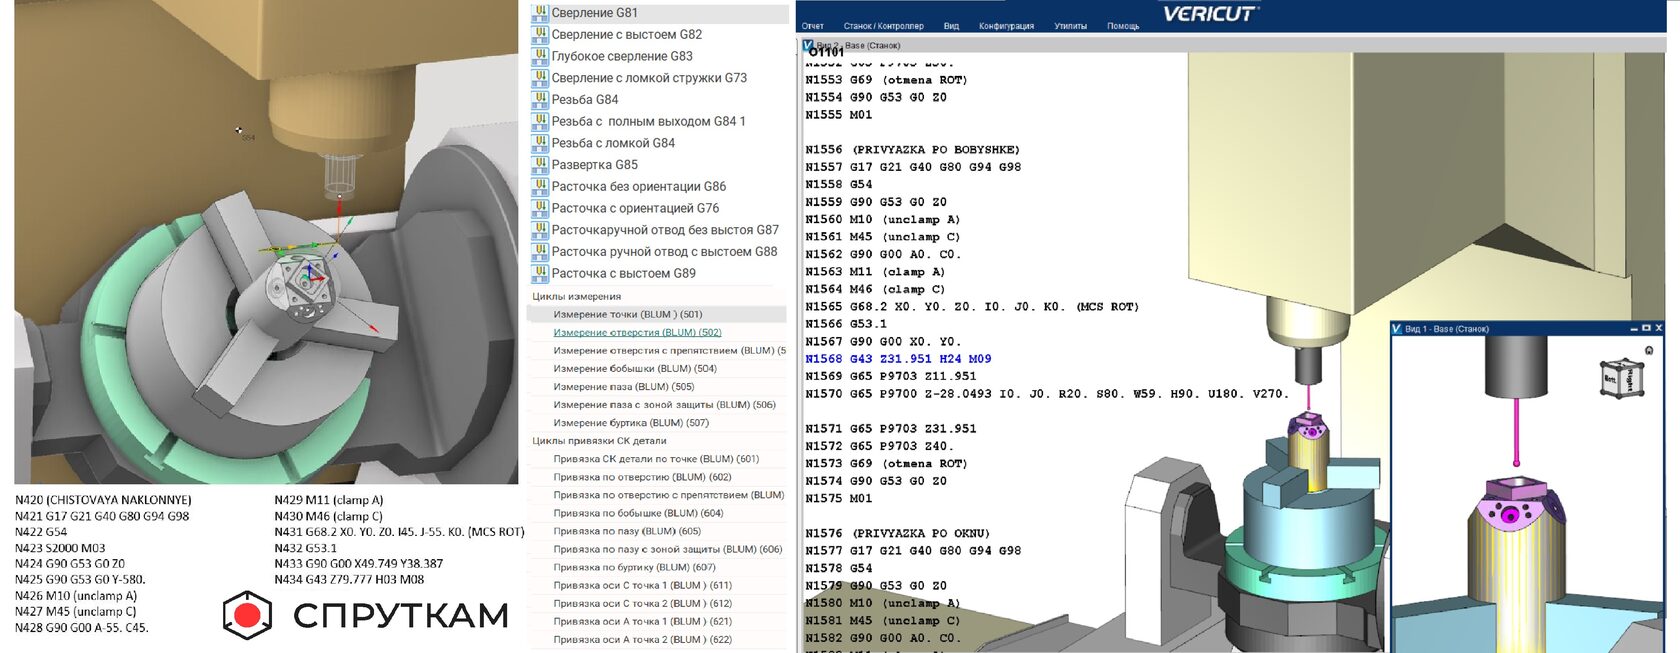Viewport: 1680px width, 653px height.
Task: Click the view orientation cube in Вид 1
Action: tap(1621, 379)
